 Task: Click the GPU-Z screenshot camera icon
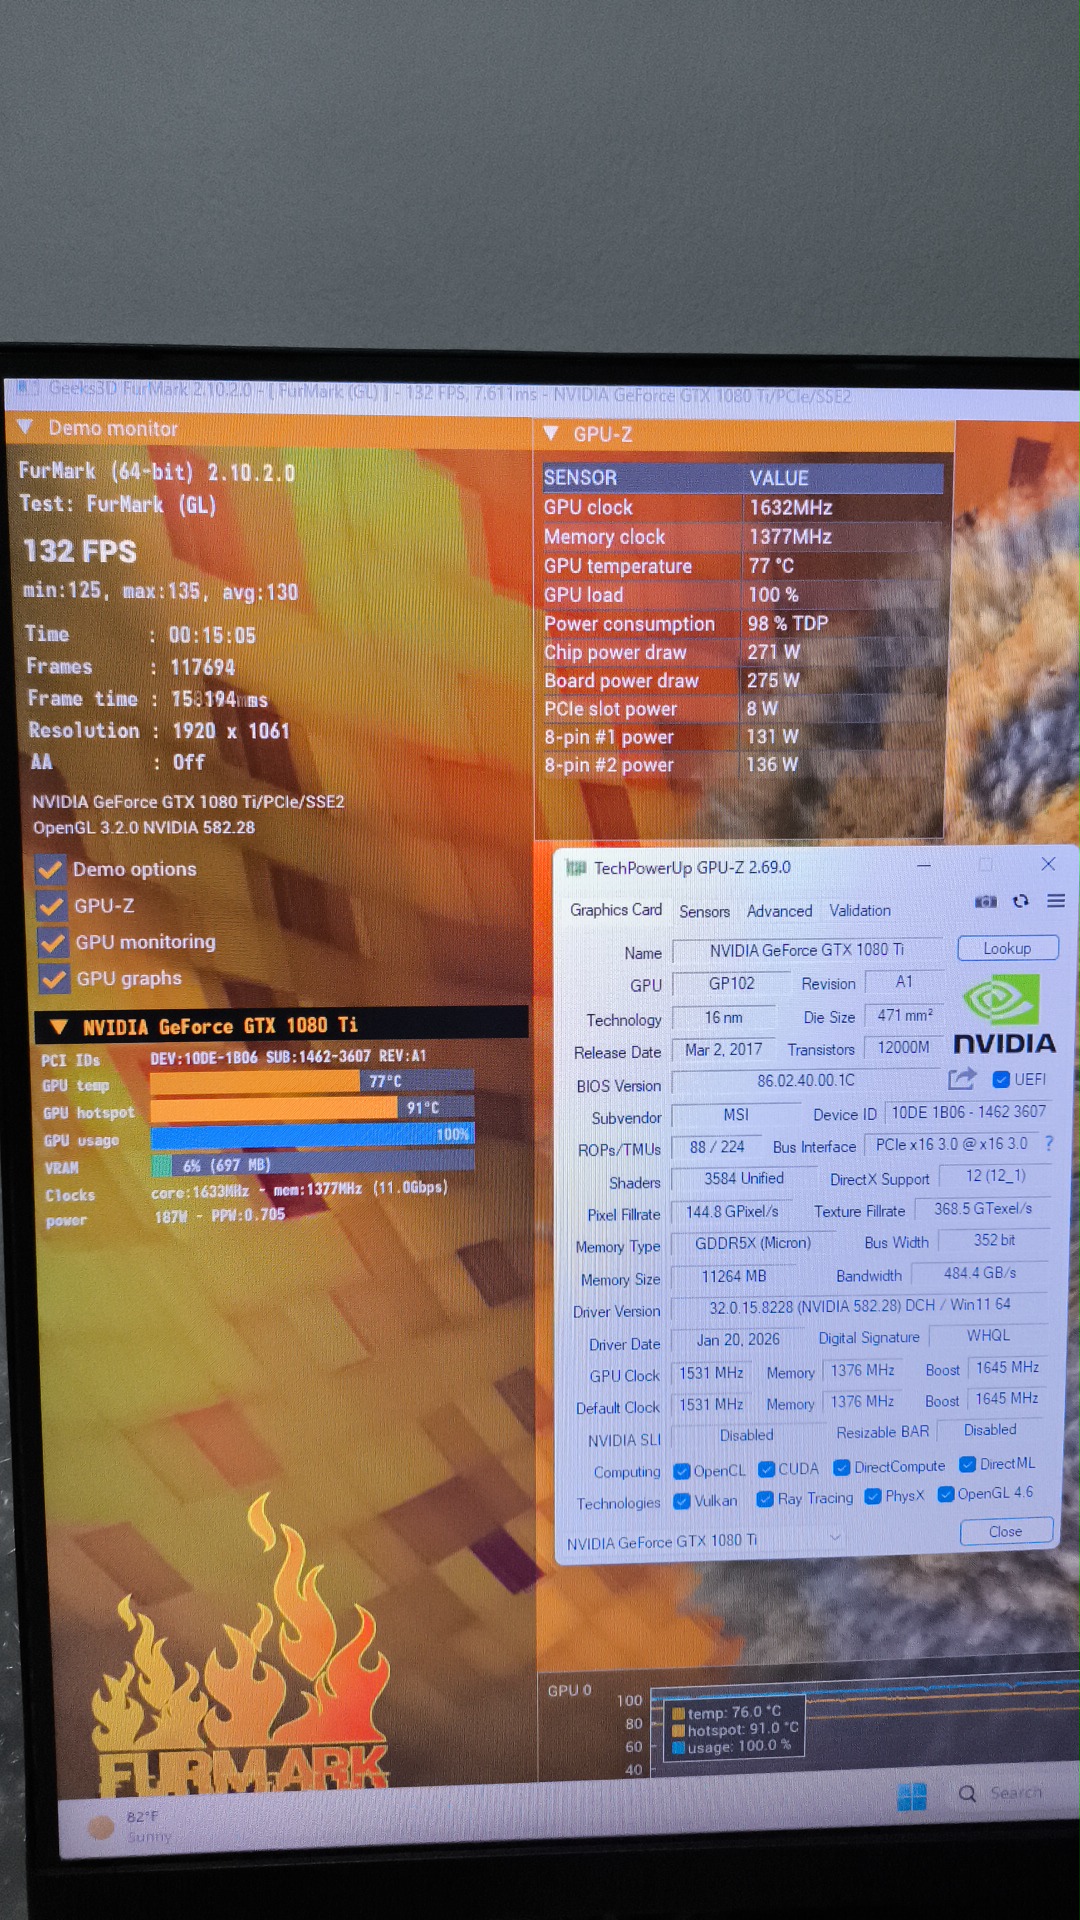[x=986, y=901]
